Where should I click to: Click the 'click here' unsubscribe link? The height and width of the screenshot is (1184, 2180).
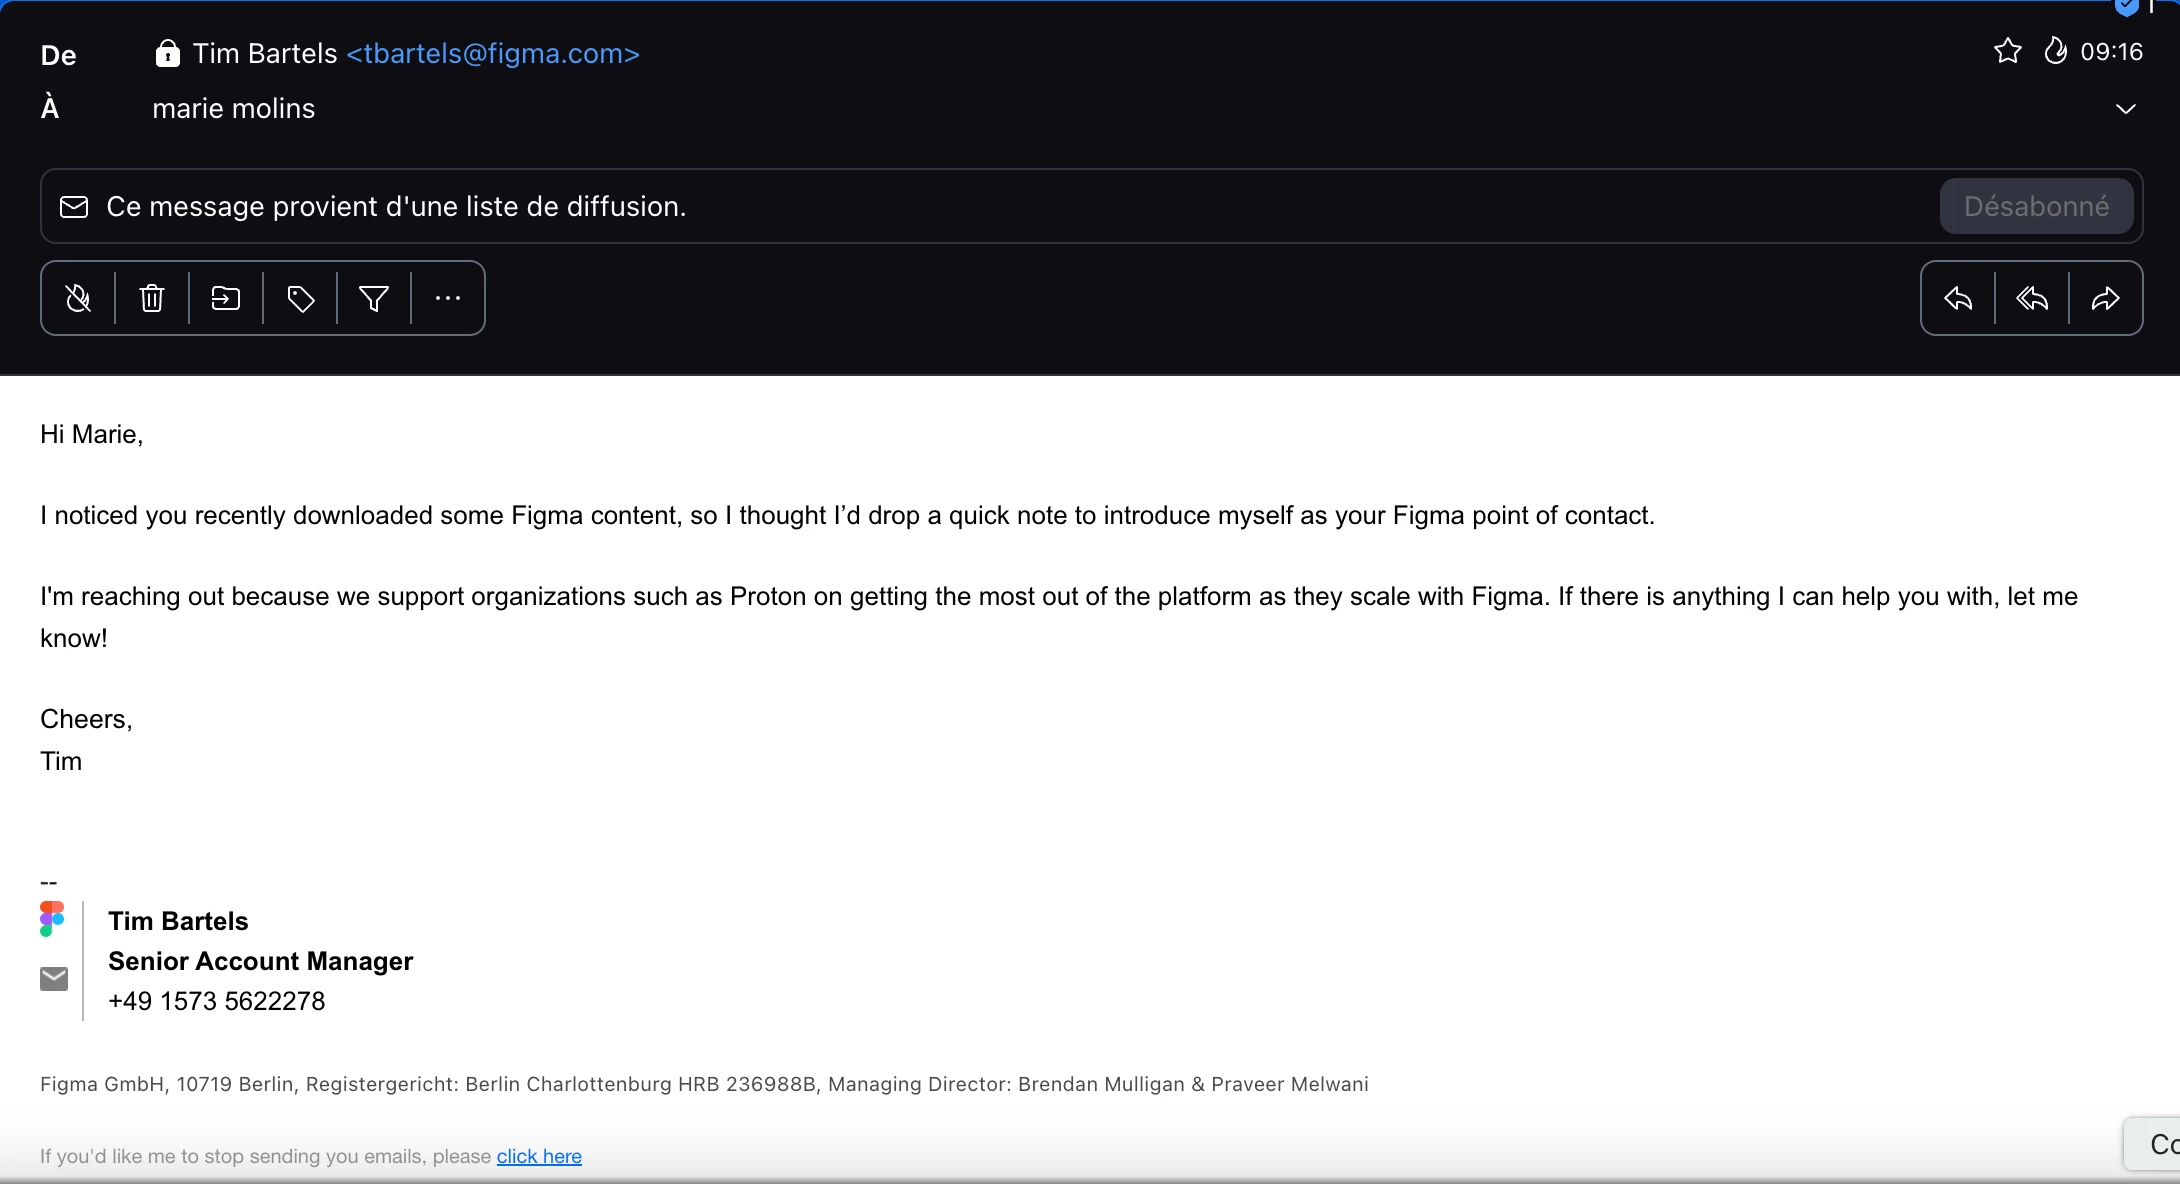coord(539,1156)
